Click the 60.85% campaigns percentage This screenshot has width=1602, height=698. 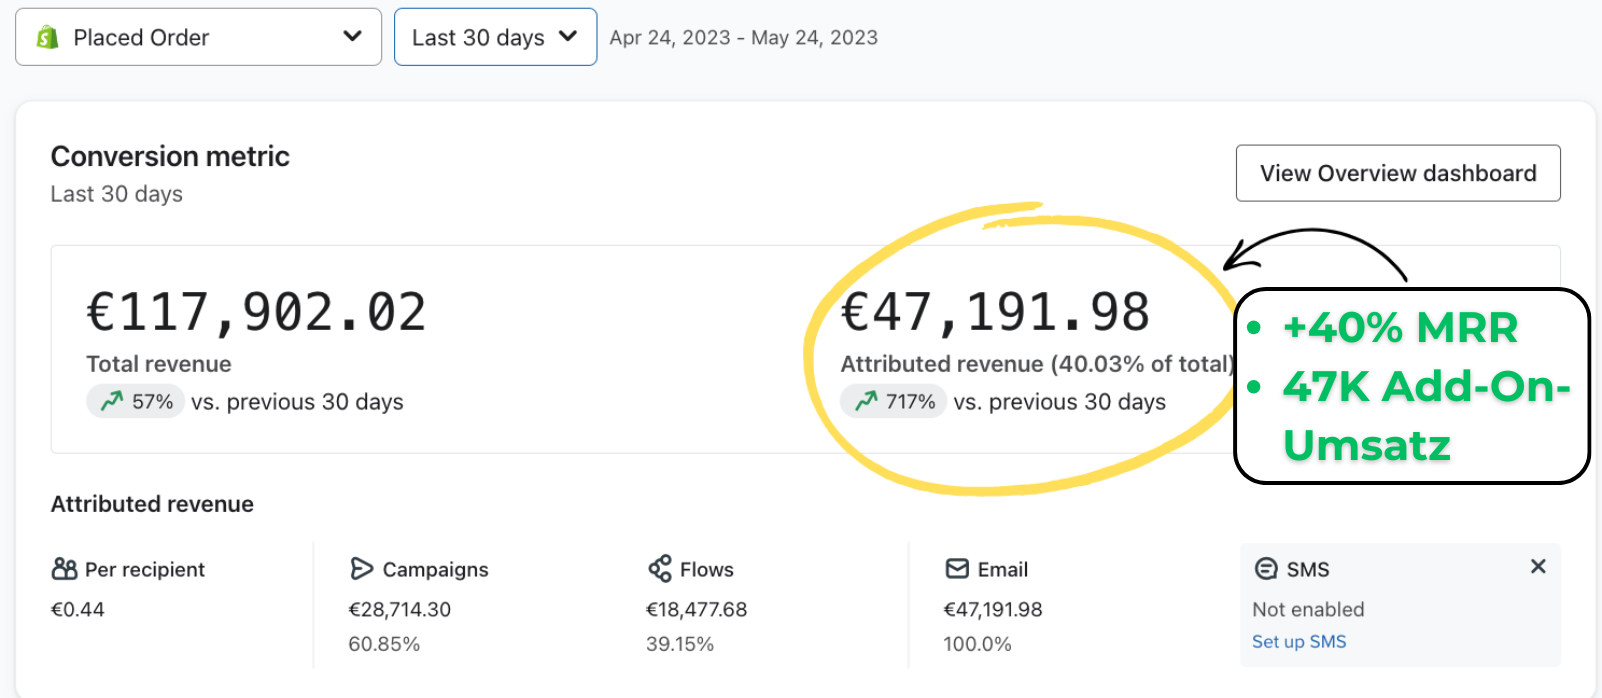(x=384, y=644)
